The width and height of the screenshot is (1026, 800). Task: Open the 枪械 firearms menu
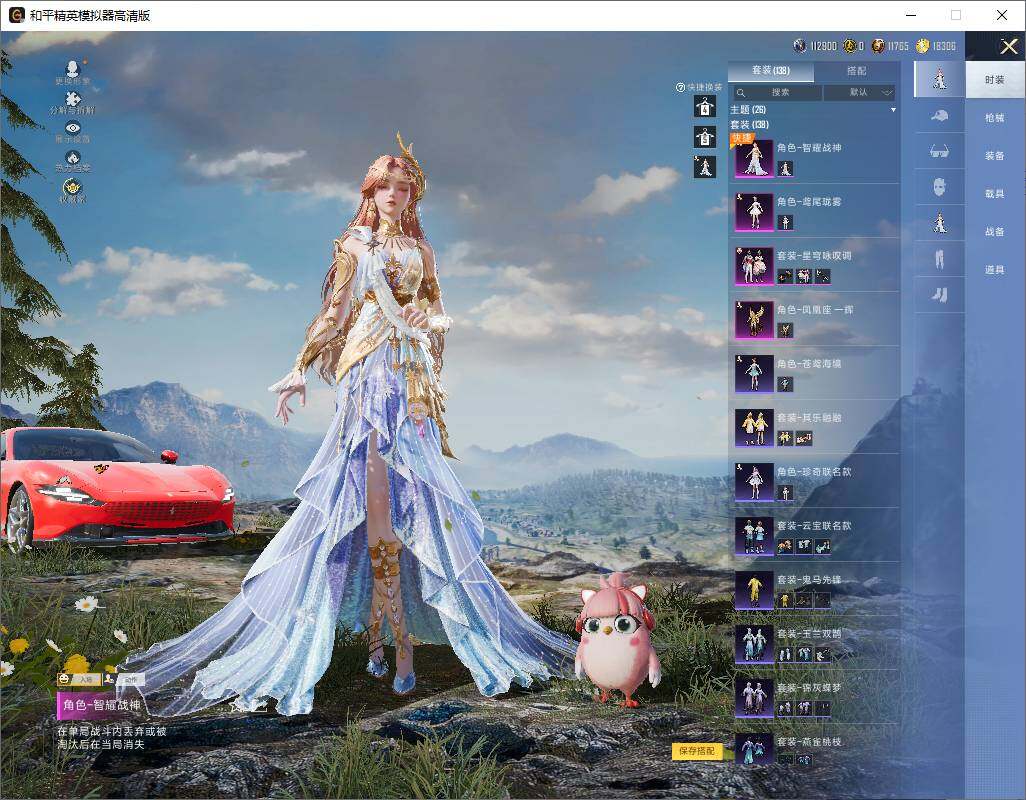click(x=995, y=118)
